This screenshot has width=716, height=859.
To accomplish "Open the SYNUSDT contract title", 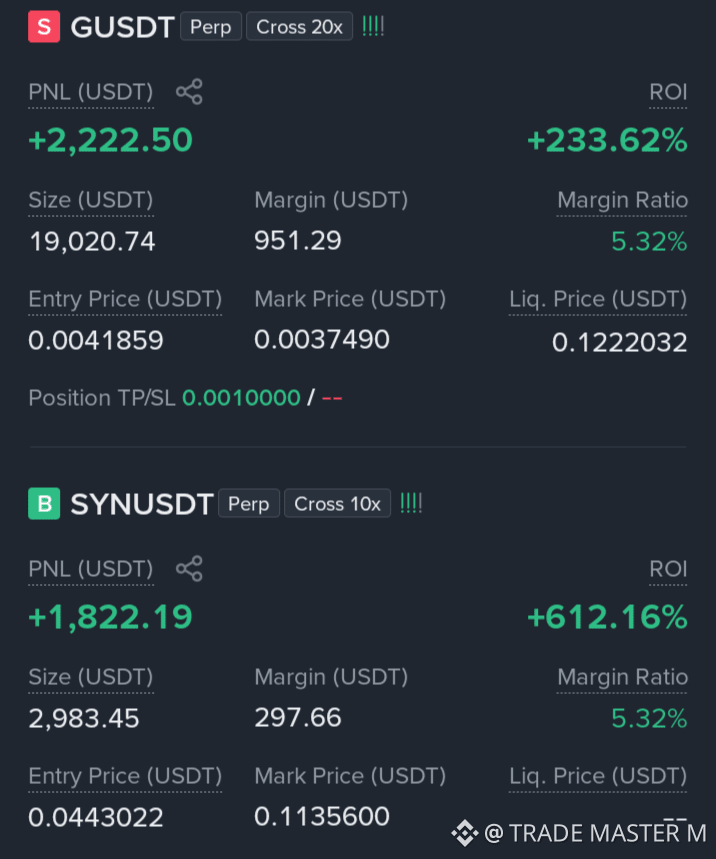I will [142, 504].
